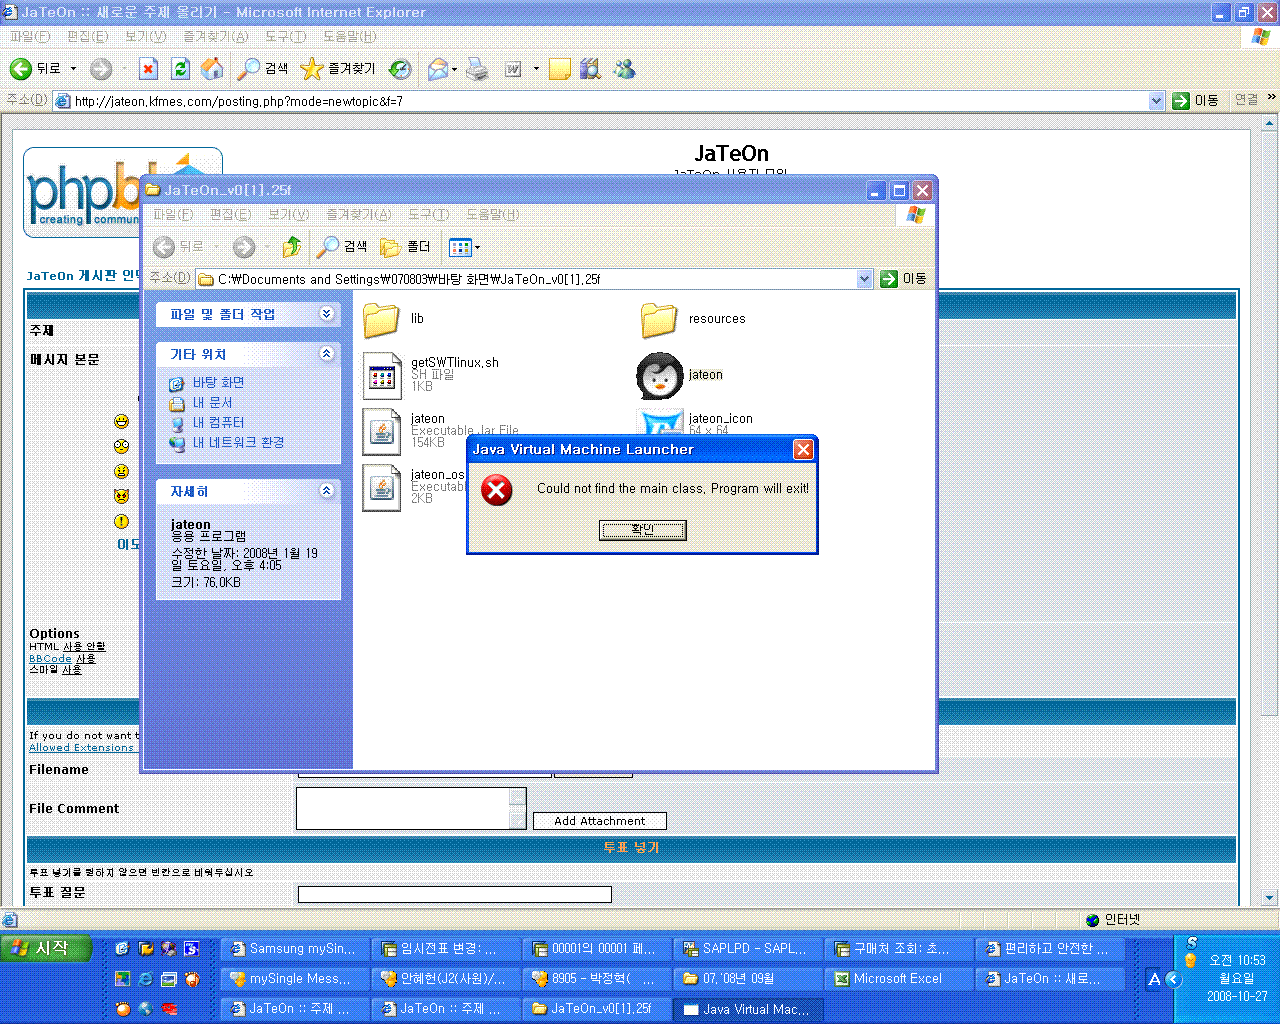The width and height of the screenshot is (1280, 1024).
Task: Open Internet Explorer address URL dropdown
Action: pyautogui.click(x=1156, y=101)
